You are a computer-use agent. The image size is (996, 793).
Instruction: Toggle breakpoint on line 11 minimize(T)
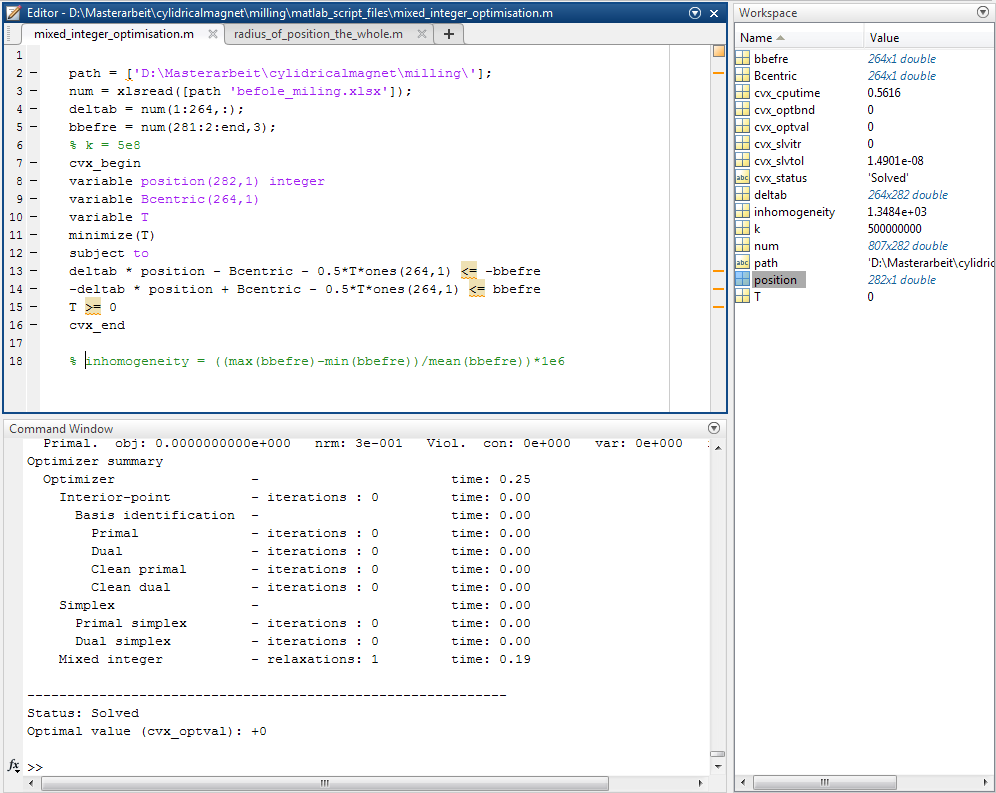tap(34, 235)
